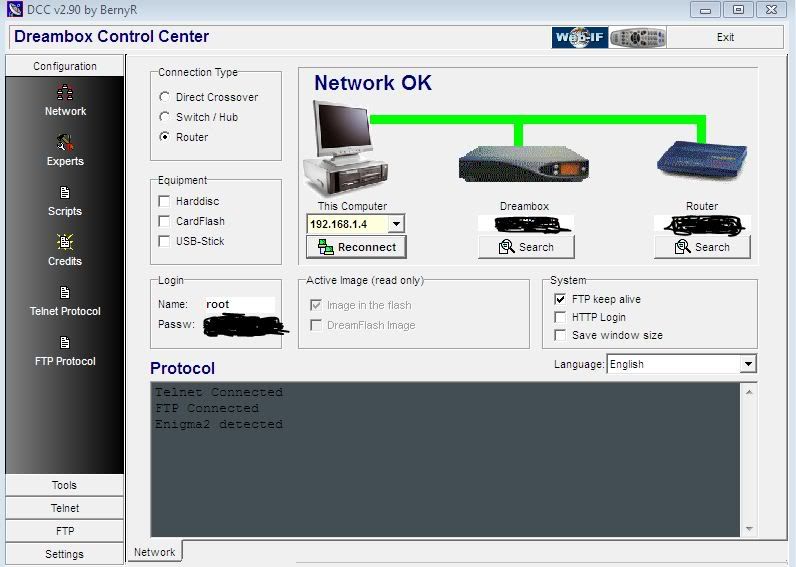
Task: Click the login Name field with root
Action: point(239,304)
